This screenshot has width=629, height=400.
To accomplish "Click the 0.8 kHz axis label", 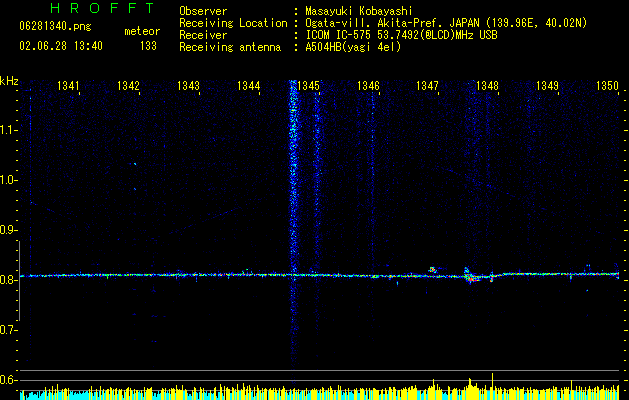I will 8,280.
